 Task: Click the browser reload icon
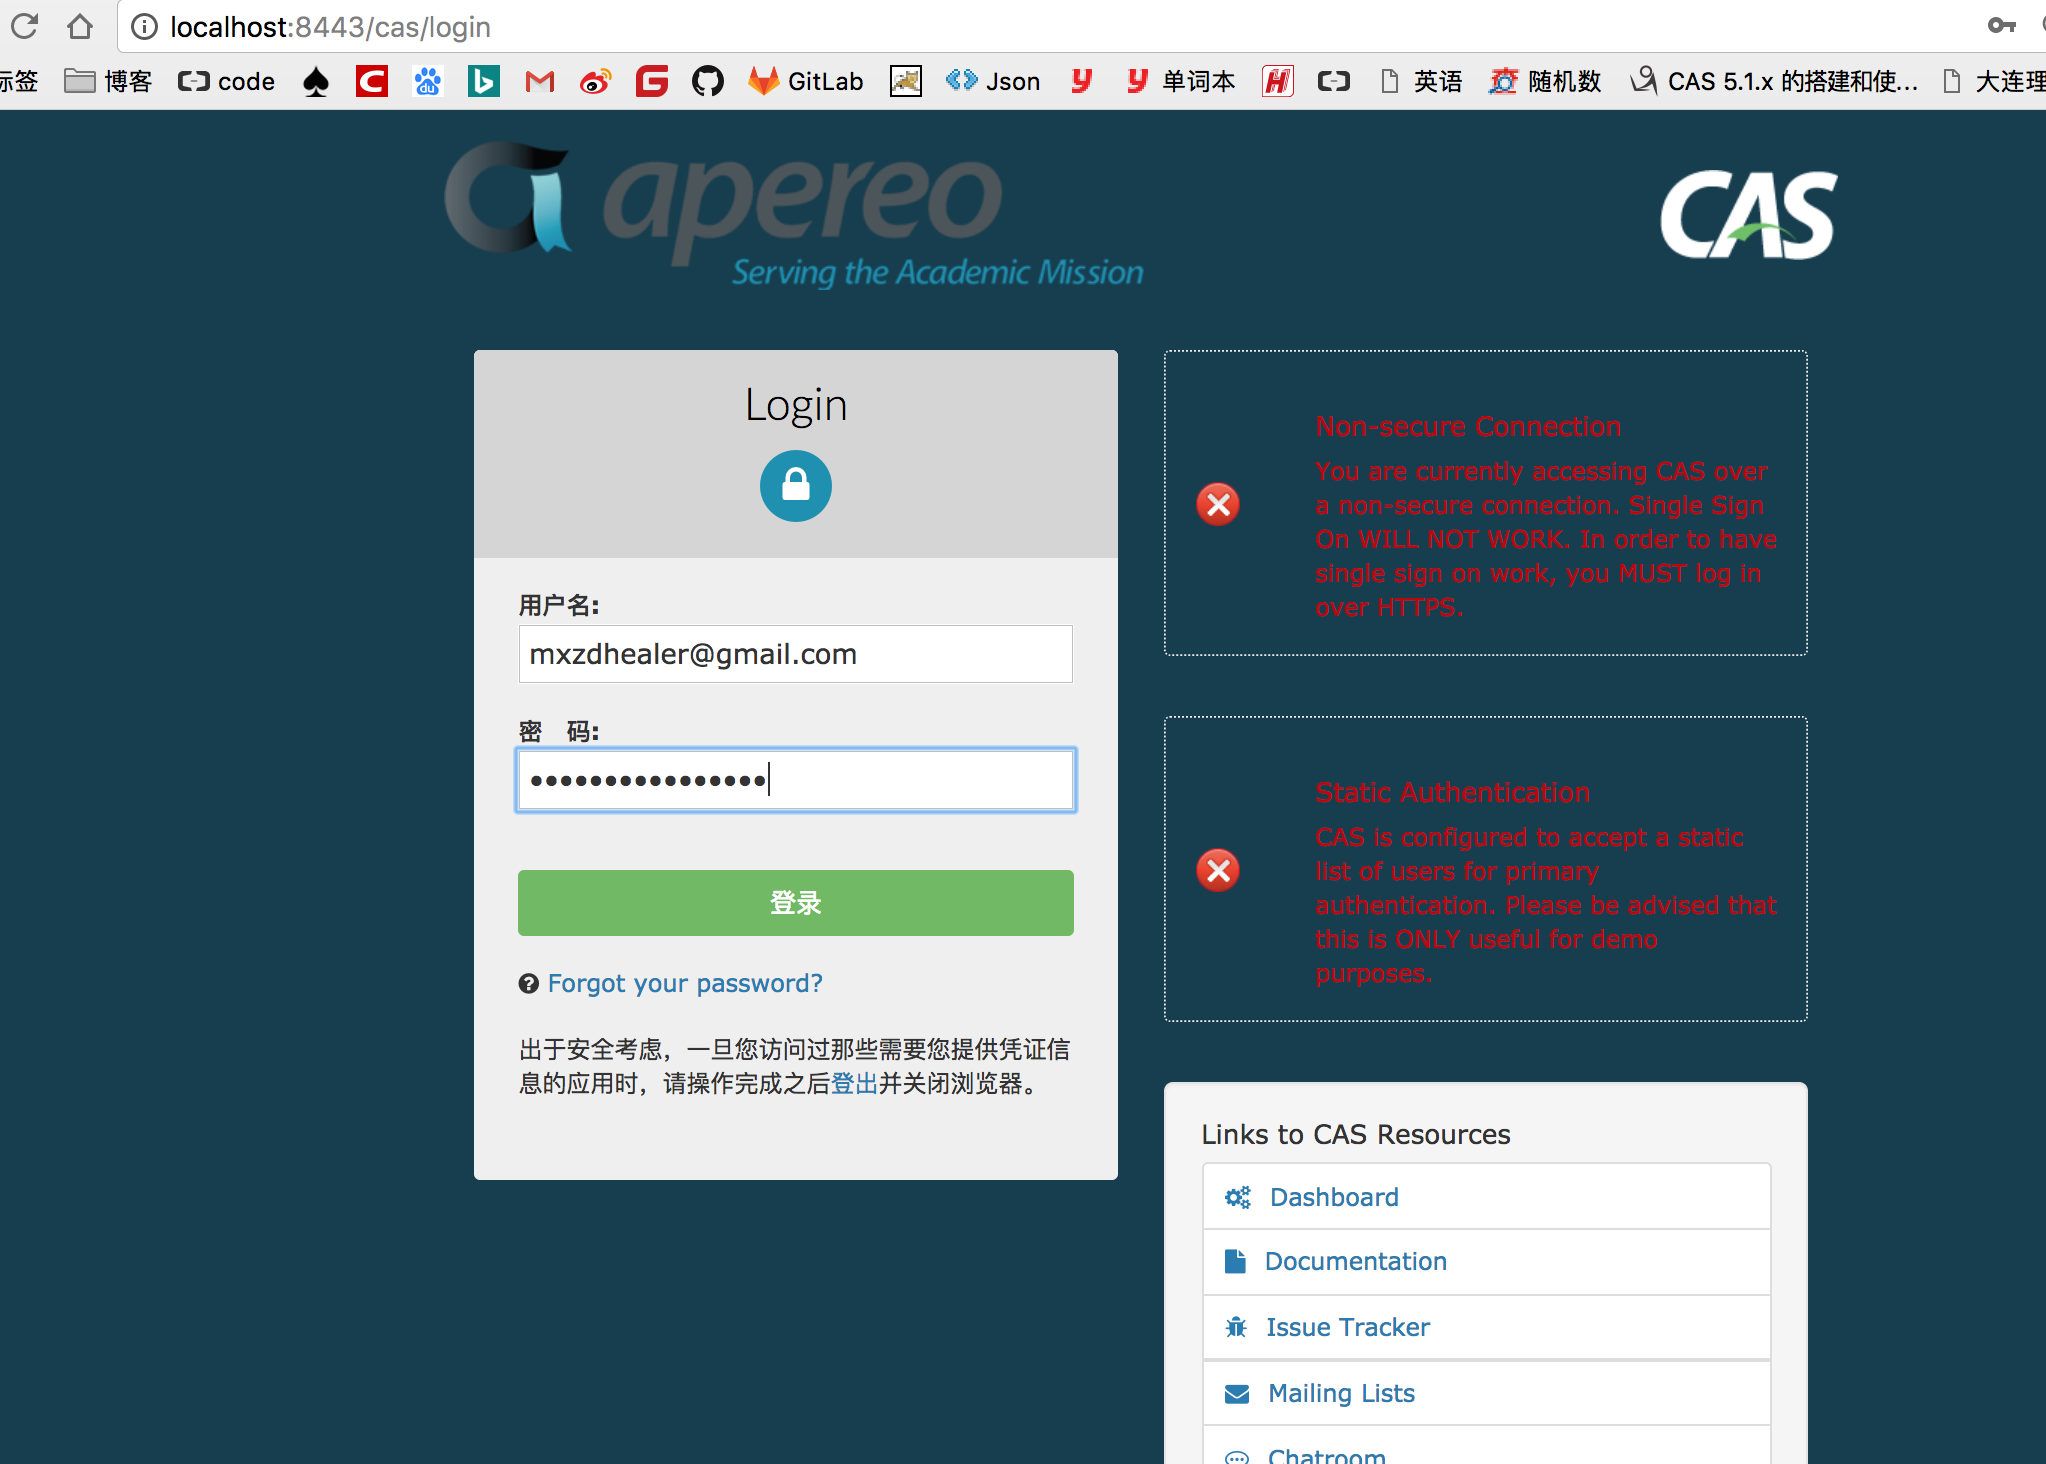pyautogui.click(x=25, y=26)
